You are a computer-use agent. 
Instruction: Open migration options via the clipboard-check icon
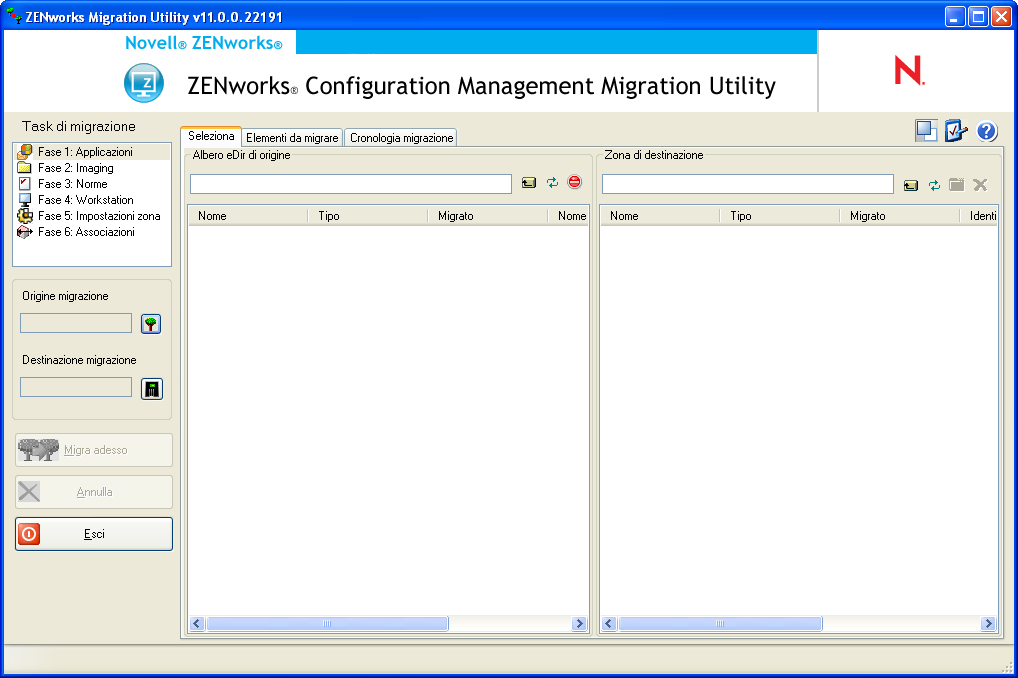[x=956, y=130]
